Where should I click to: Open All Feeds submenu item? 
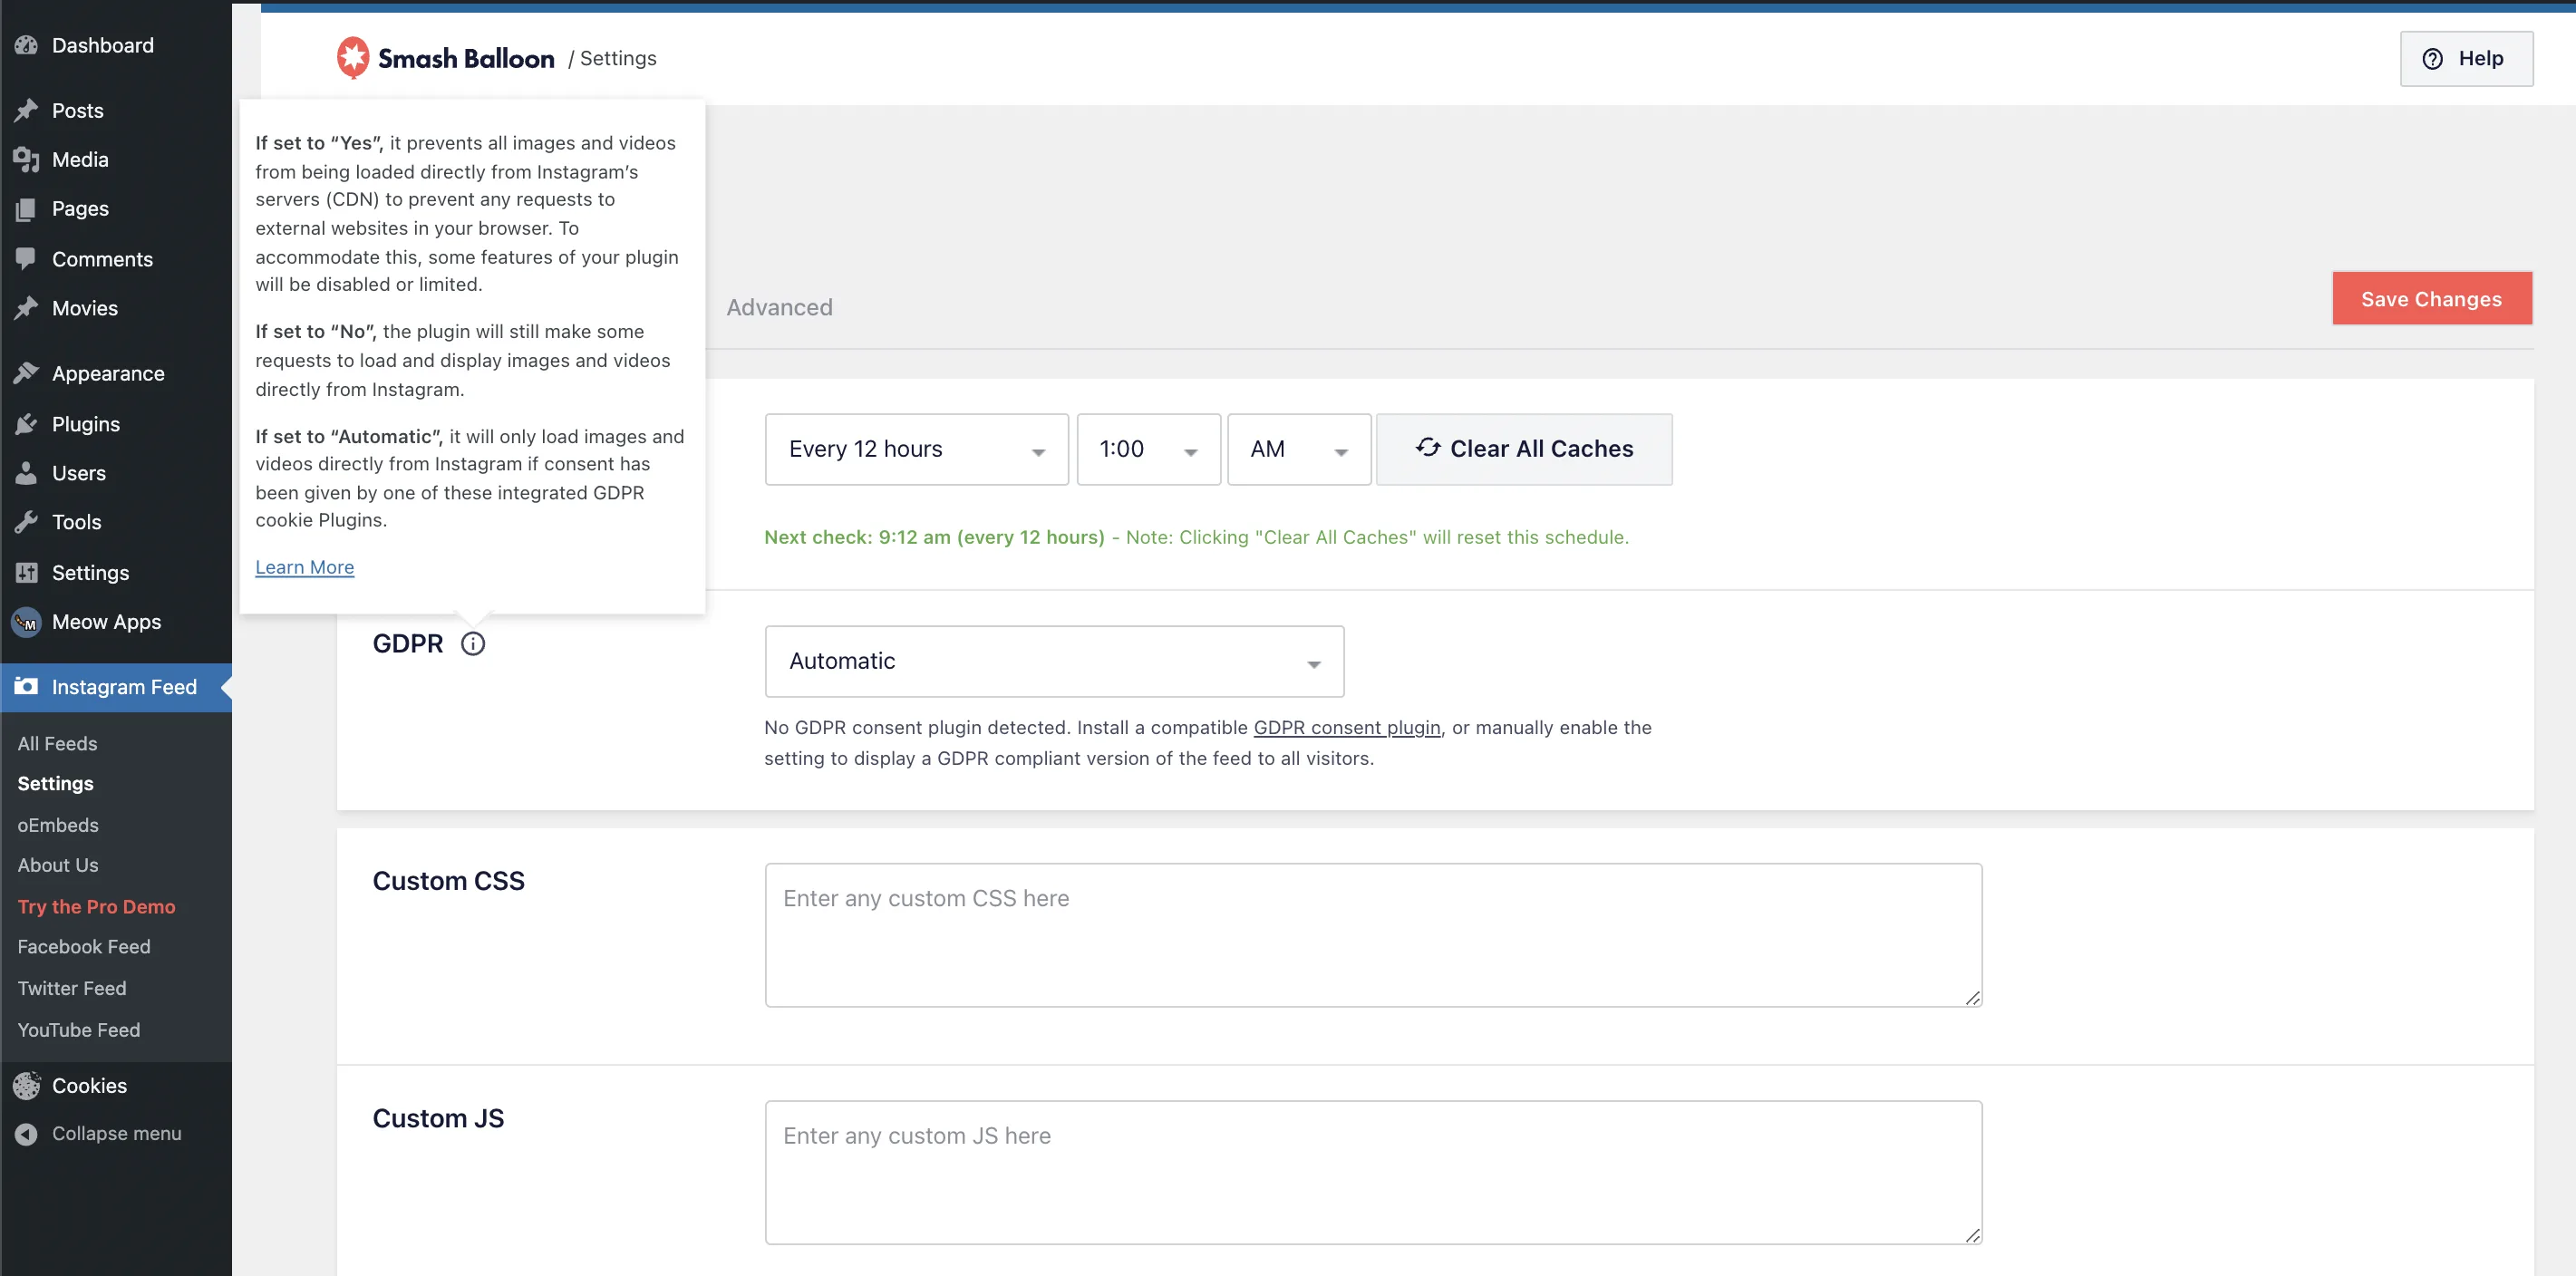57,744
